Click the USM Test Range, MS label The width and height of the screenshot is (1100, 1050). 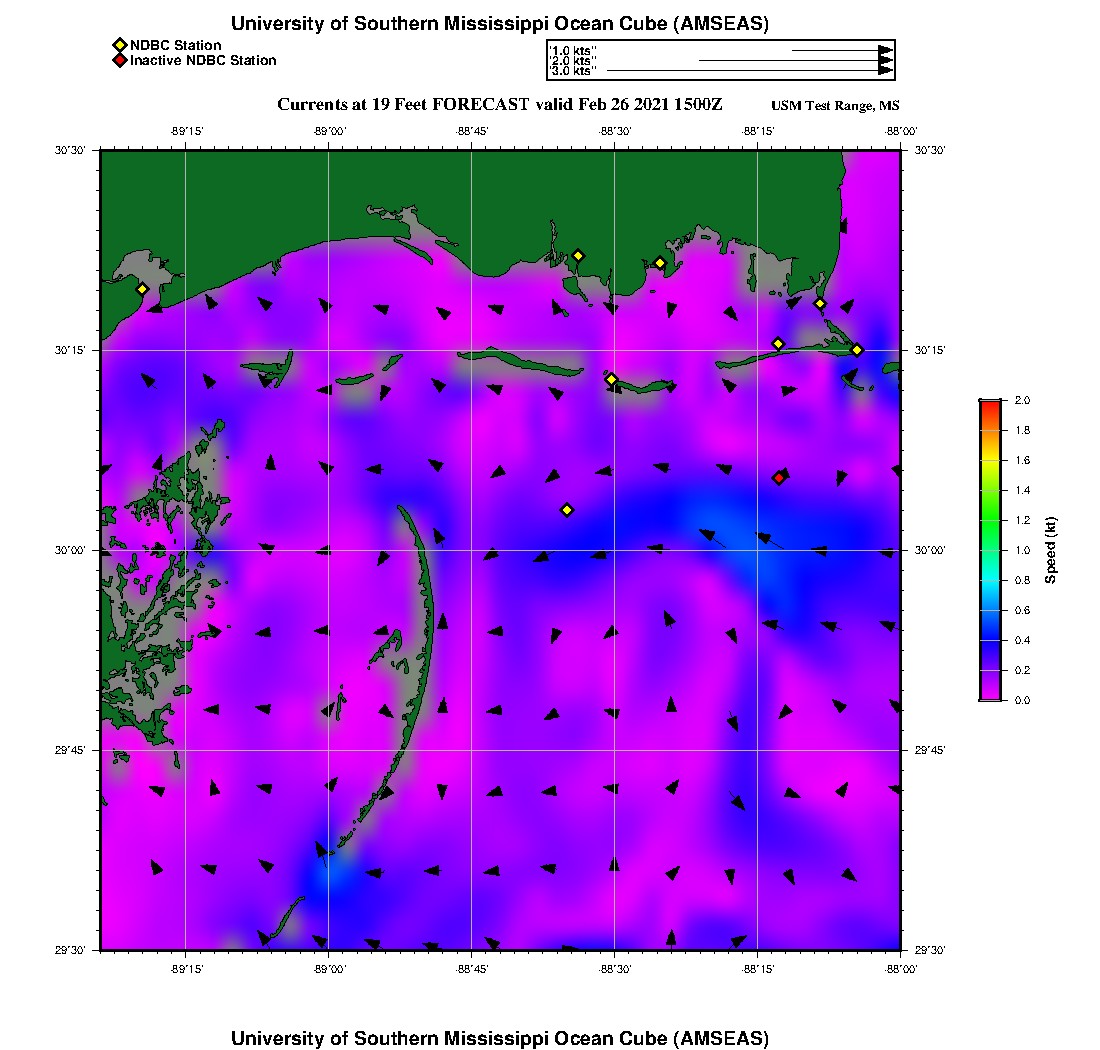tap(835, 106)
